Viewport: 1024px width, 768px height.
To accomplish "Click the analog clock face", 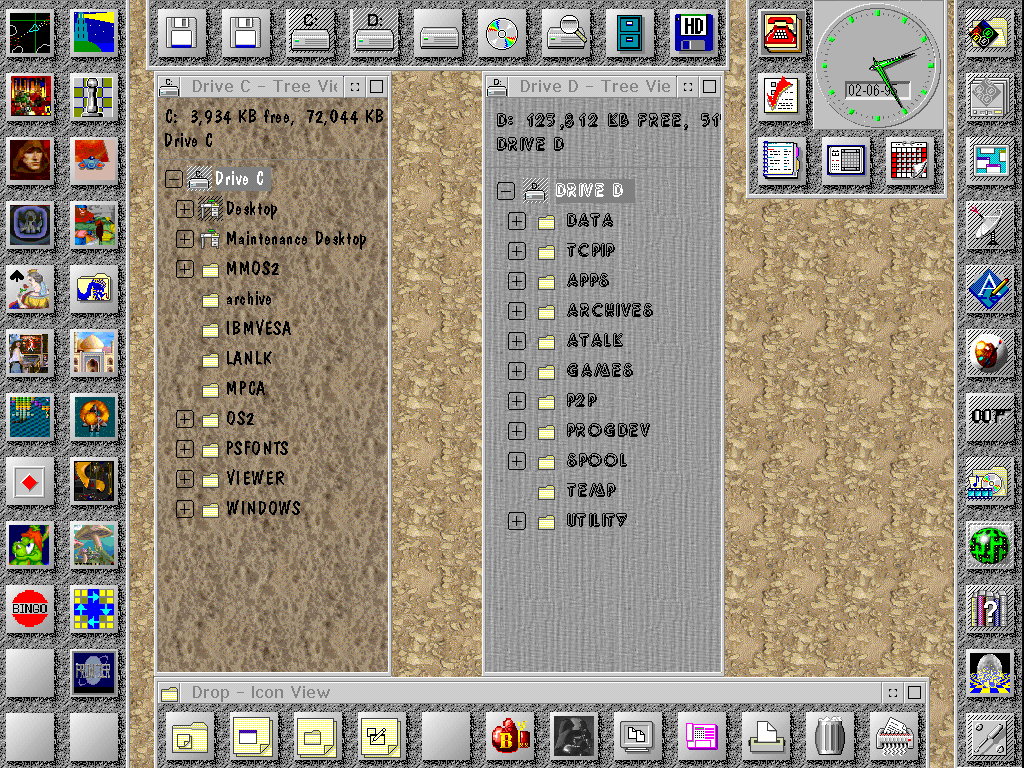I will pyautogui.click(x=878, y=66).
